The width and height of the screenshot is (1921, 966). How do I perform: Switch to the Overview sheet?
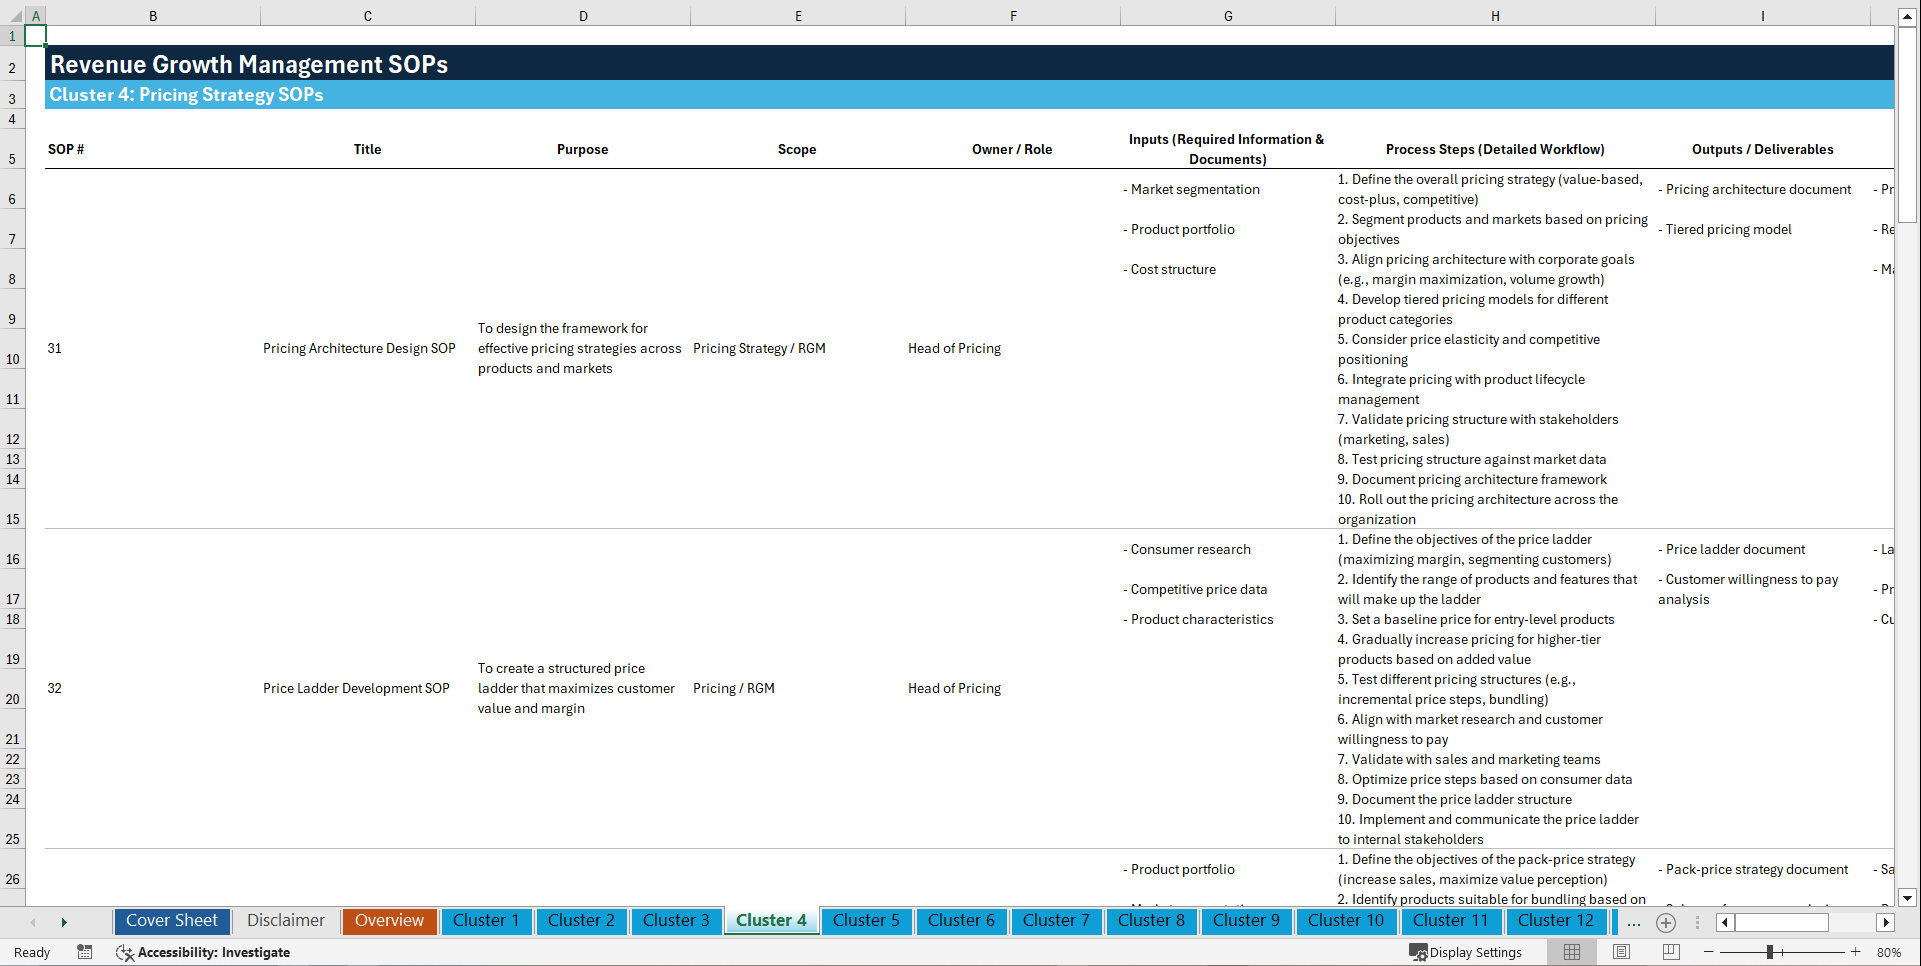[389, 921]
